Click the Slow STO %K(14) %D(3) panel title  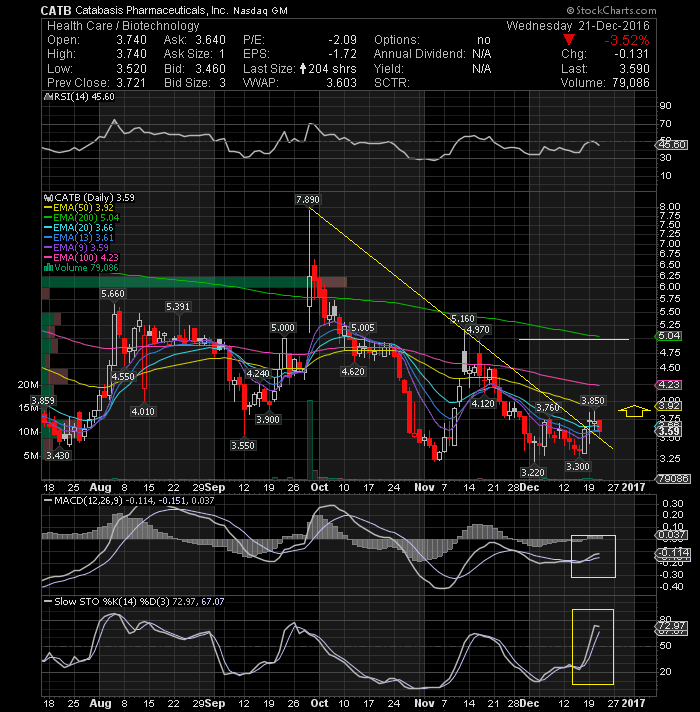pos(112,602)
